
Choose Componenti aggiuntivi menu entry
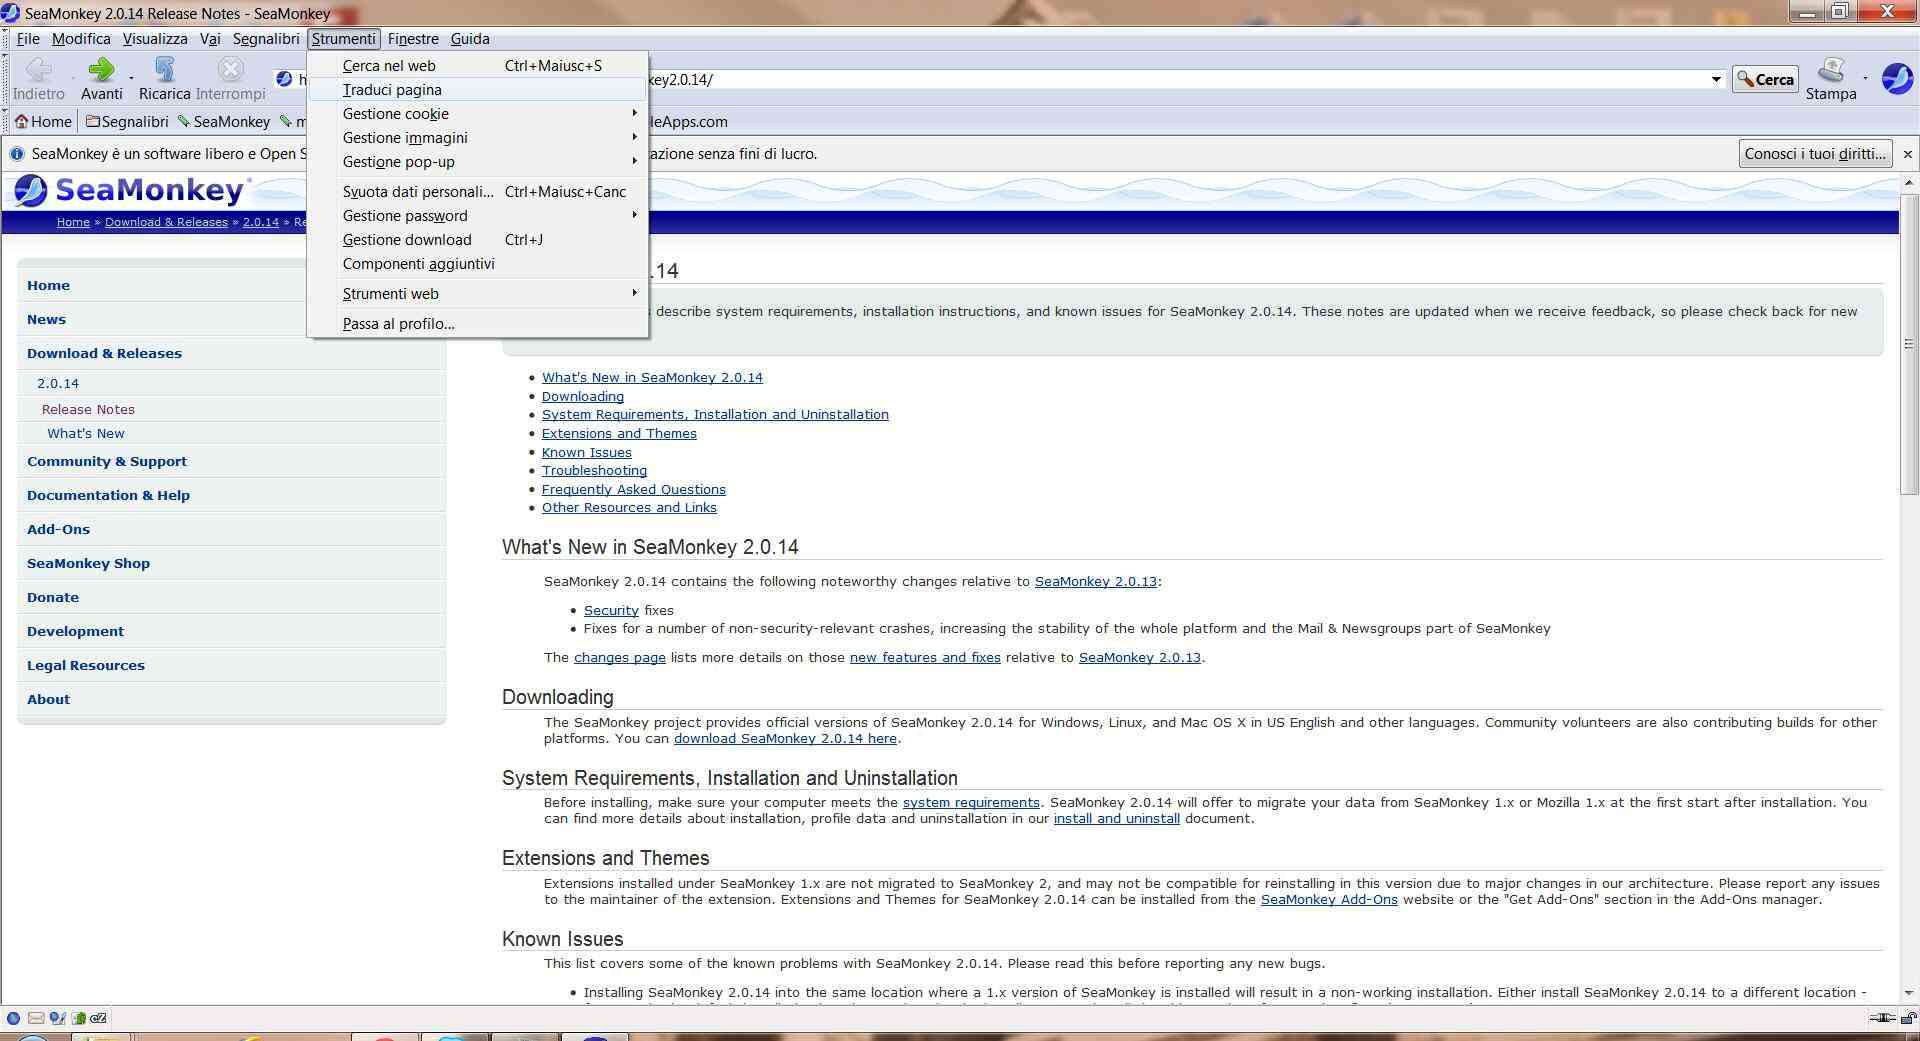[x=418, y=264]
